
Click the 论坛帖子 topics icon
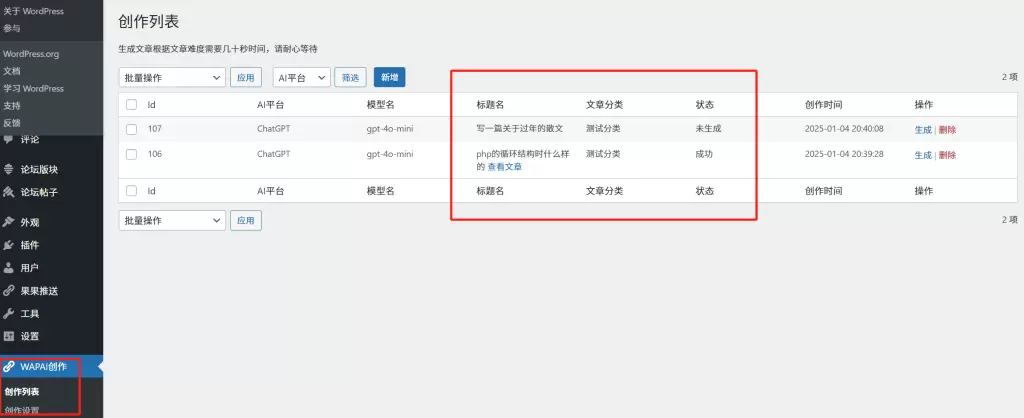pos(8,192)
